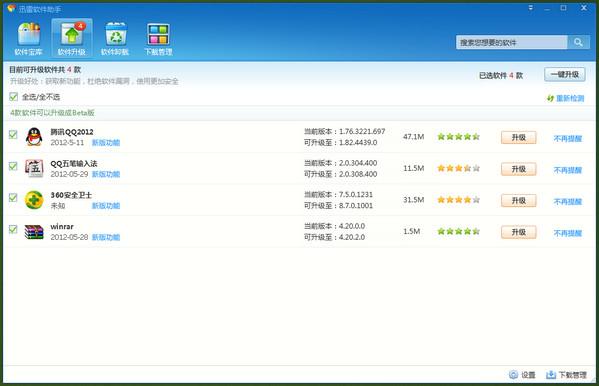Click the 一键升级 button
Viewport: 599px width, 386px height.
point(565,74)
